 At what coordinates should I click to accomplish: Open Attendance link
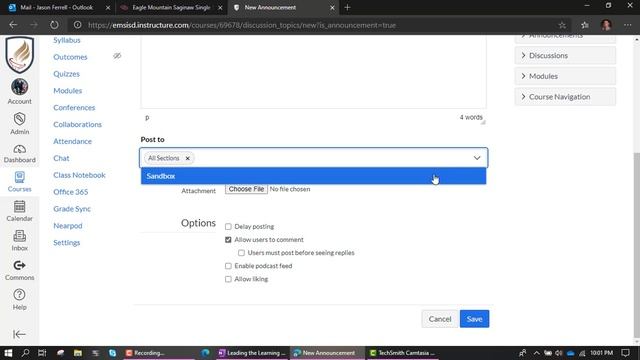pos(72,141)
